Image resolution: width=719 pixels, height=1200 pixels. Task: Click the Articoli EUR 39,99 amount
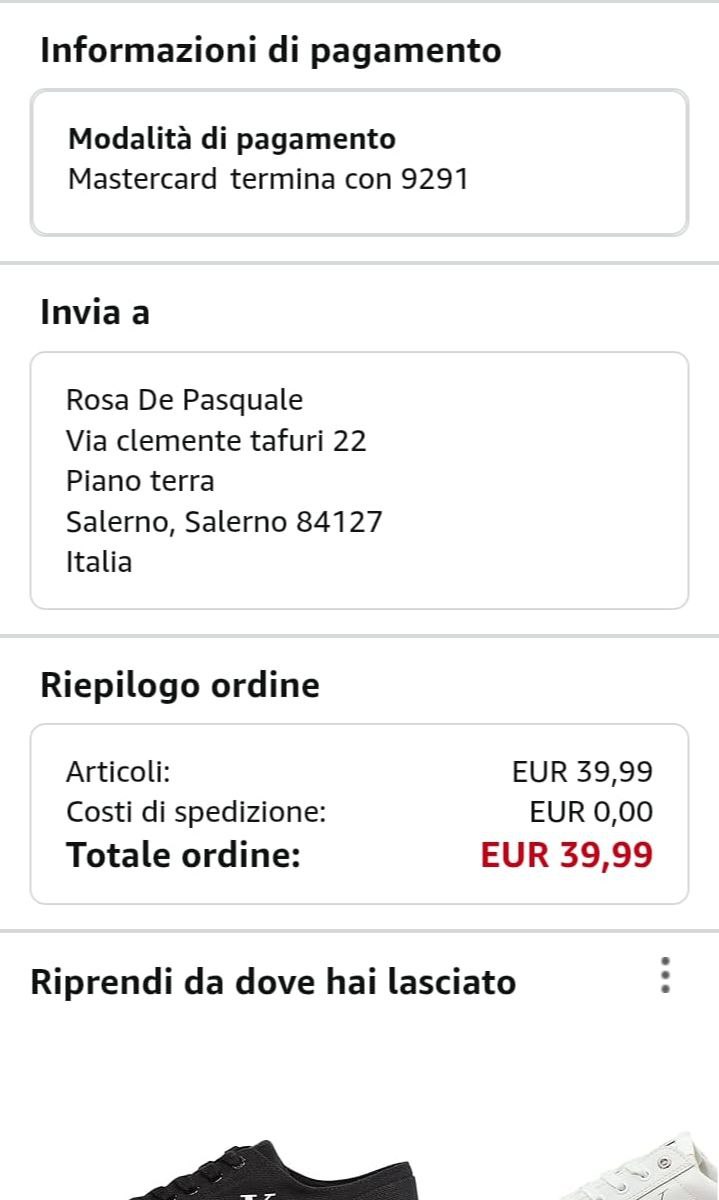pyautogui.click(x=582, y=772)
